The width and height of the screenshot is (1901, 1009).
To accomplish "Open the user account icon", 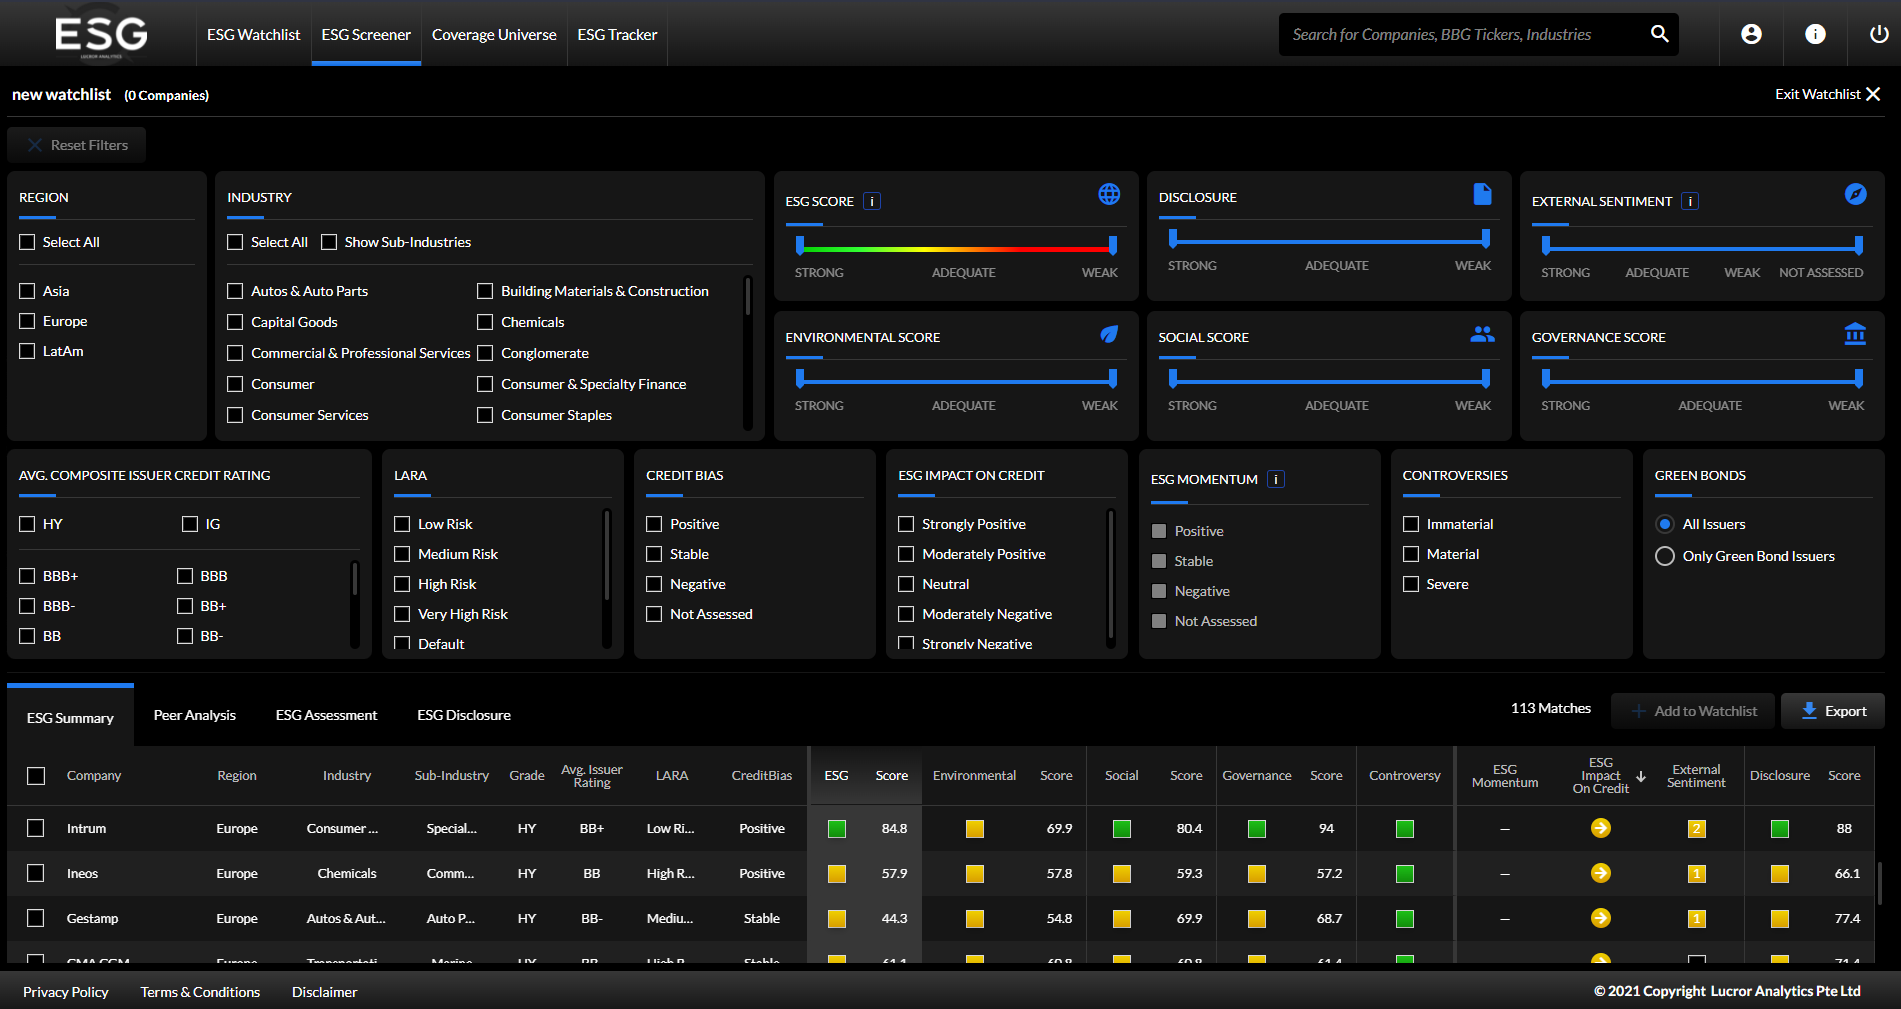I will [1751, 34].
